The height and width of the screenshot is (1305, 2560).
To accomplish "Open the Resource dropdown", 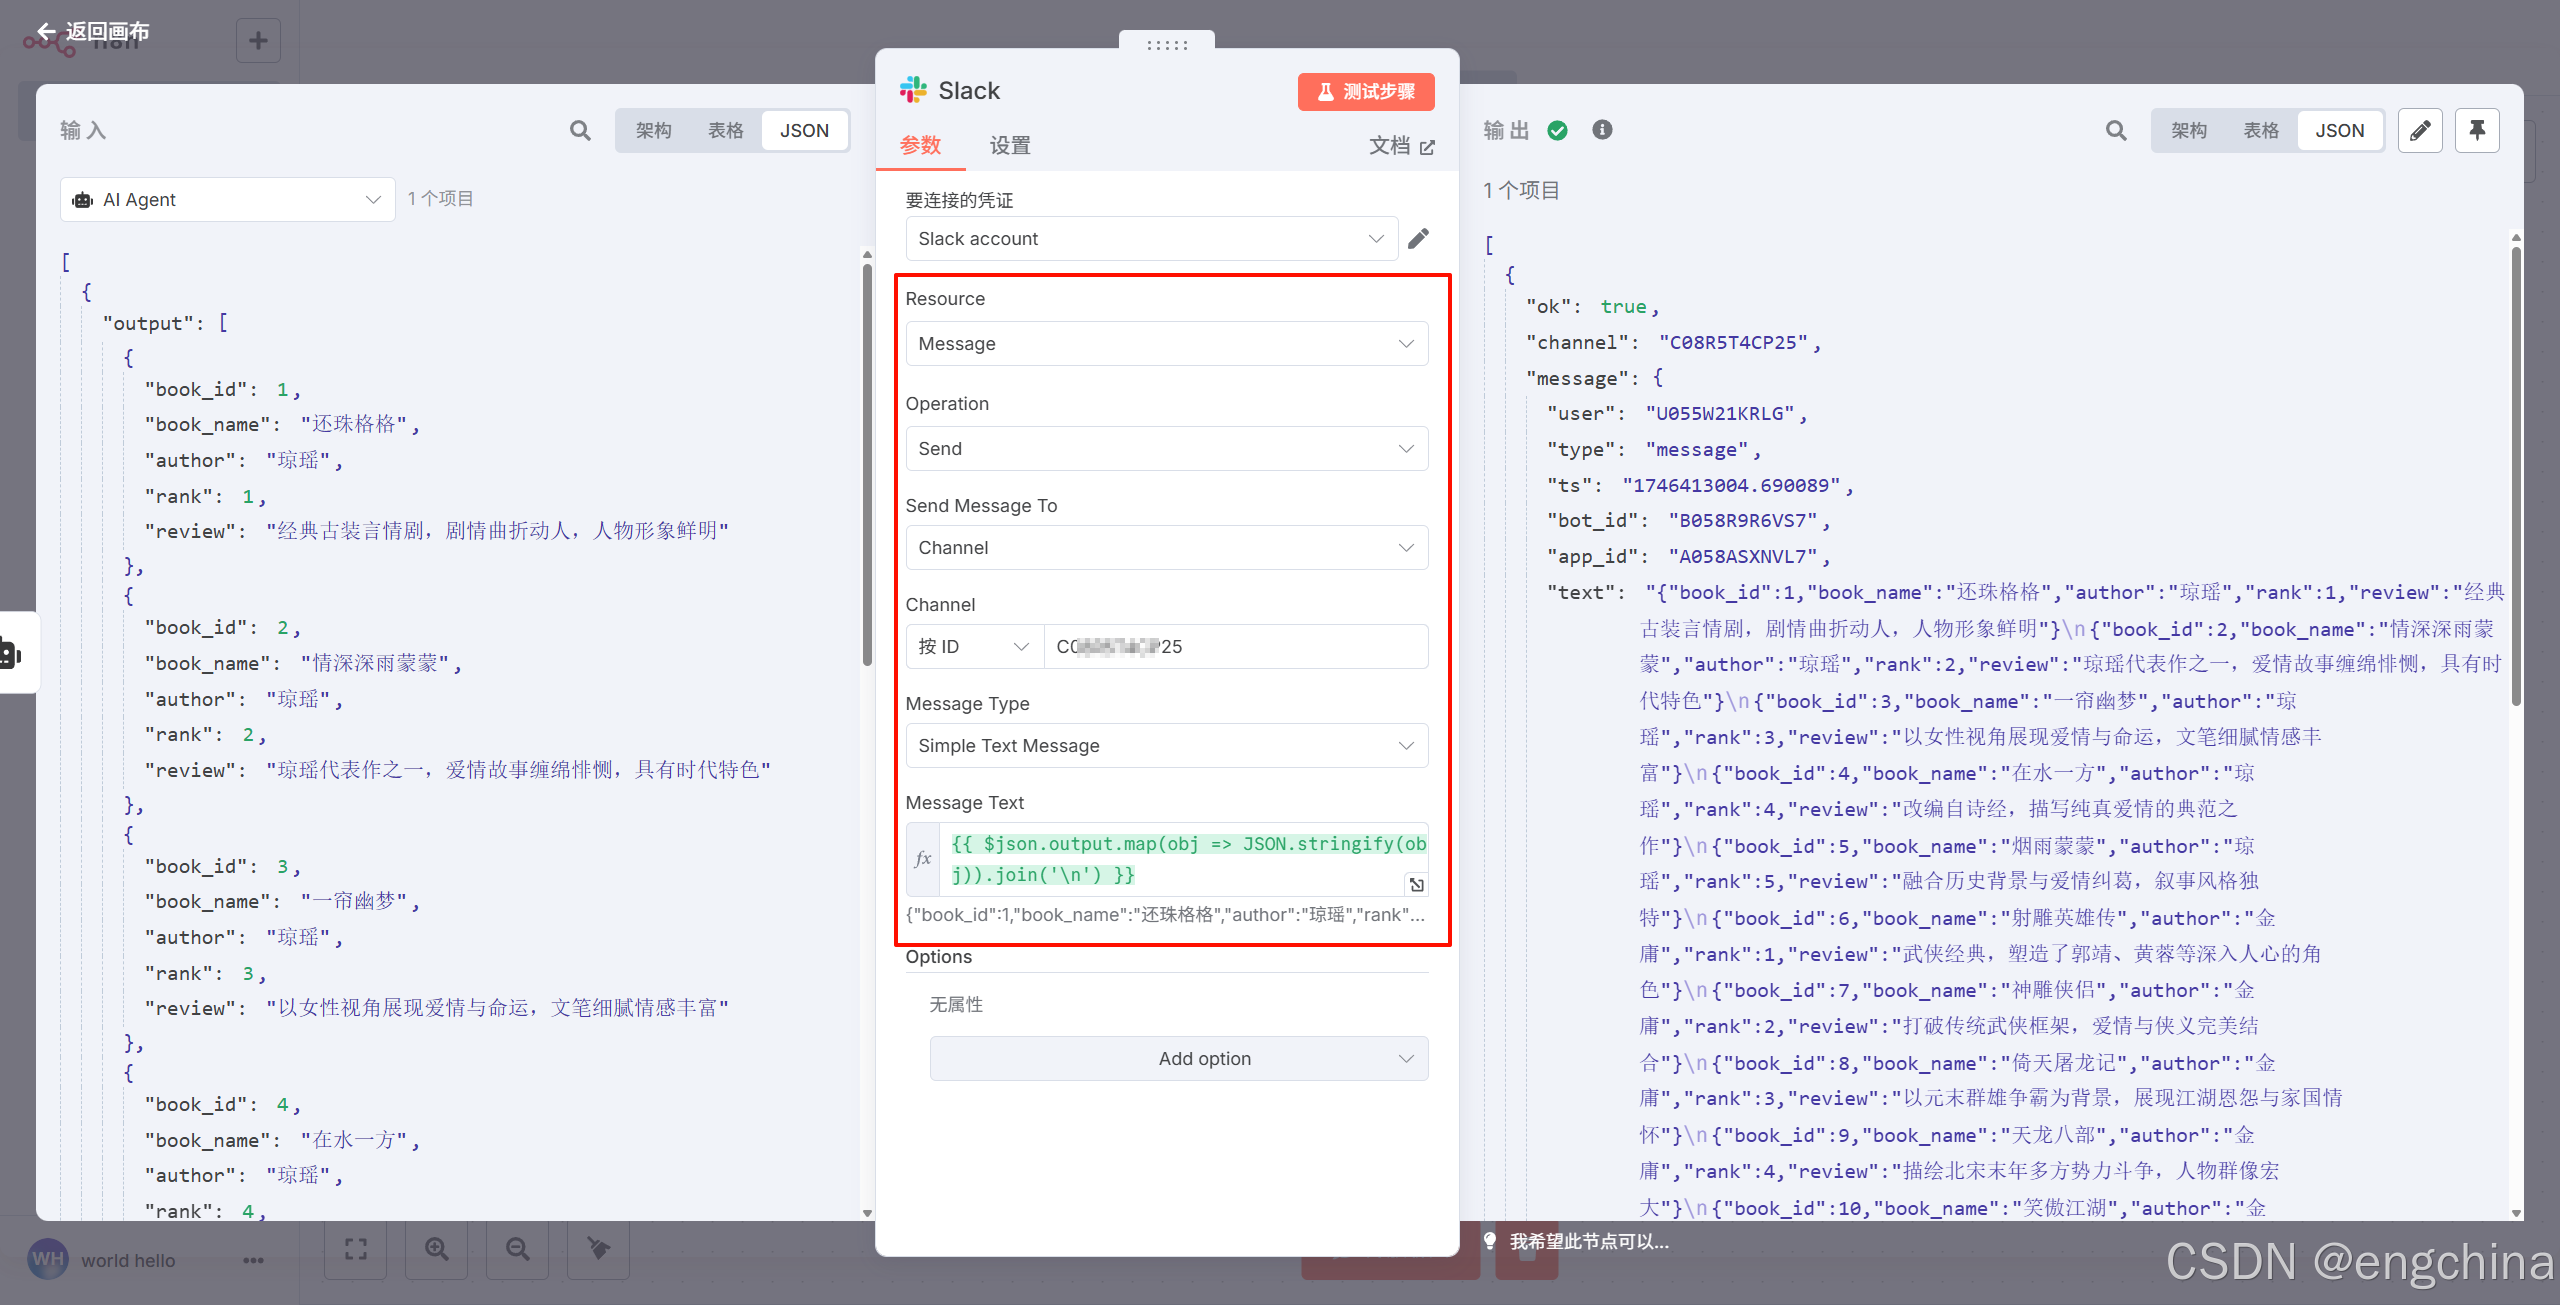I will point(1166,344).
